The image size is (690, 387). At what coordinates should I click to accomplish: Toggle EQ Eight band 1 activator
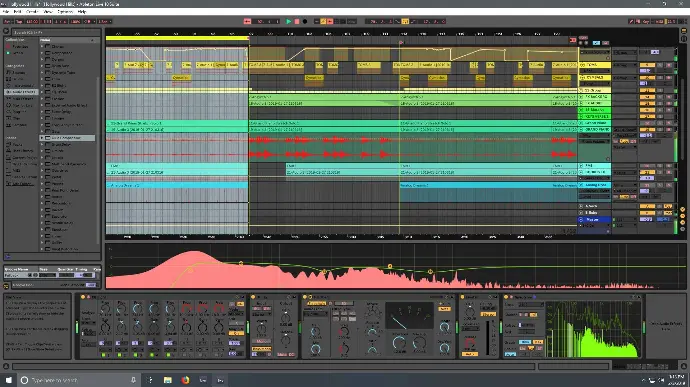(103, 355)
